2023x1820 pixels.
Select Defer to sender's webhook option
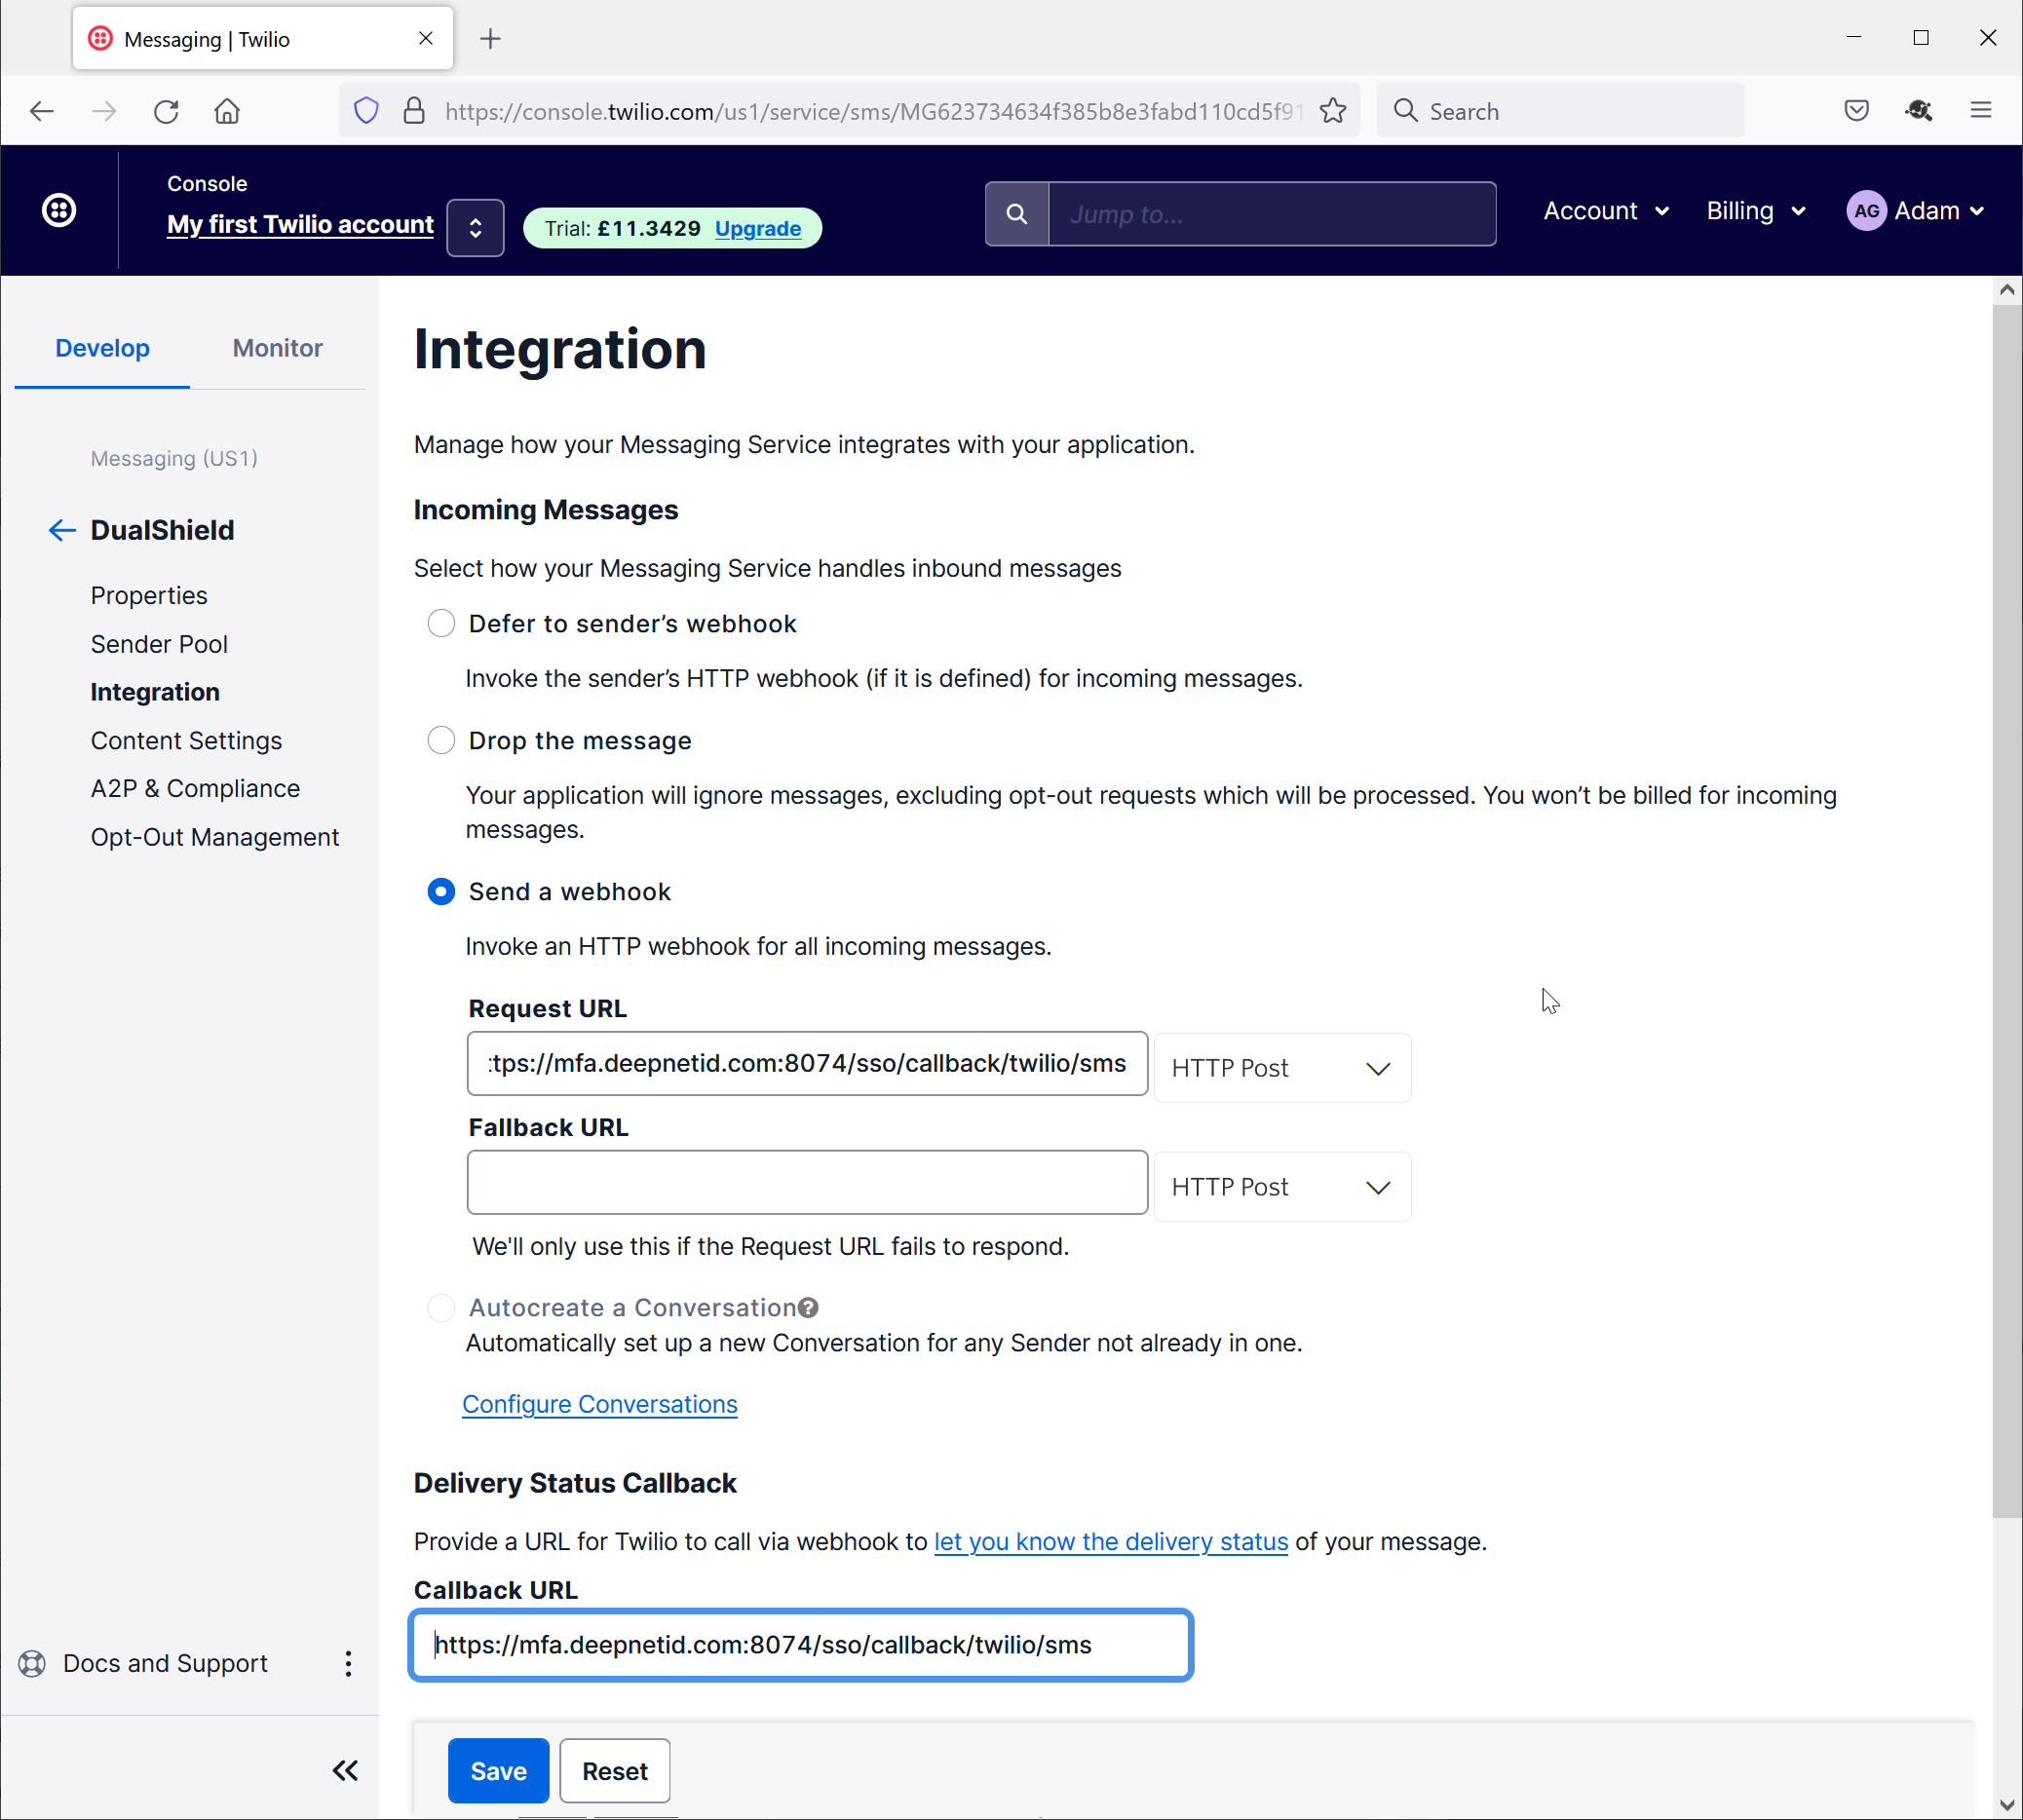point(441,624)
